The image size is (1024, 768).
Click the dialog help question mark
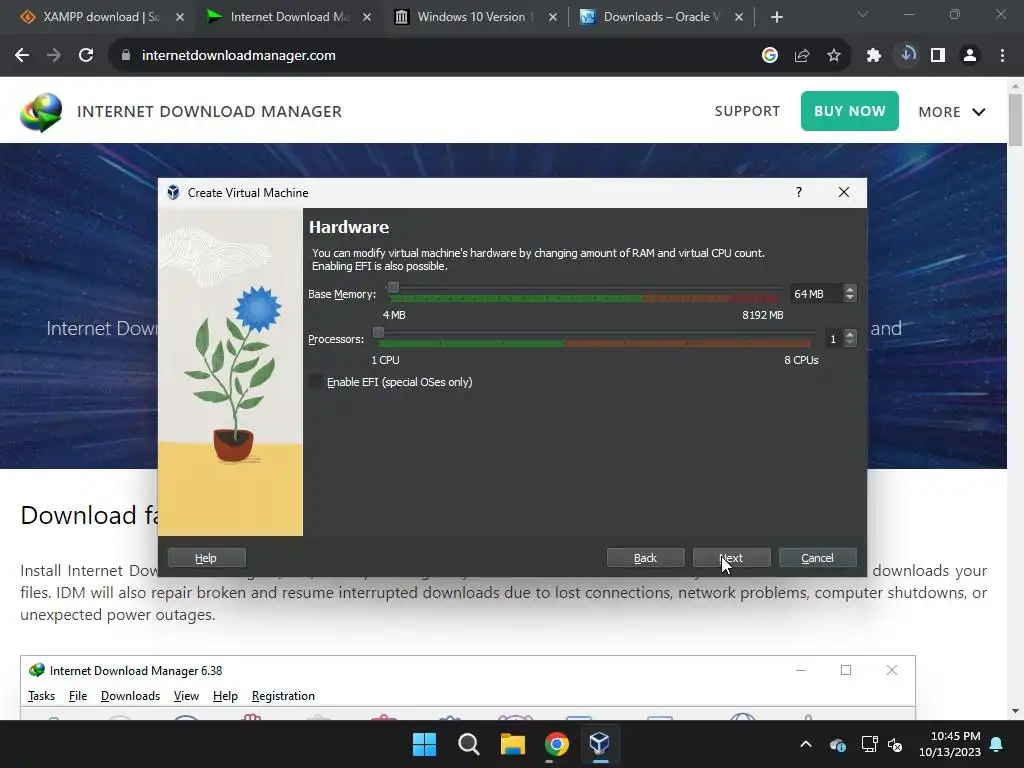[x=799, y=192]
